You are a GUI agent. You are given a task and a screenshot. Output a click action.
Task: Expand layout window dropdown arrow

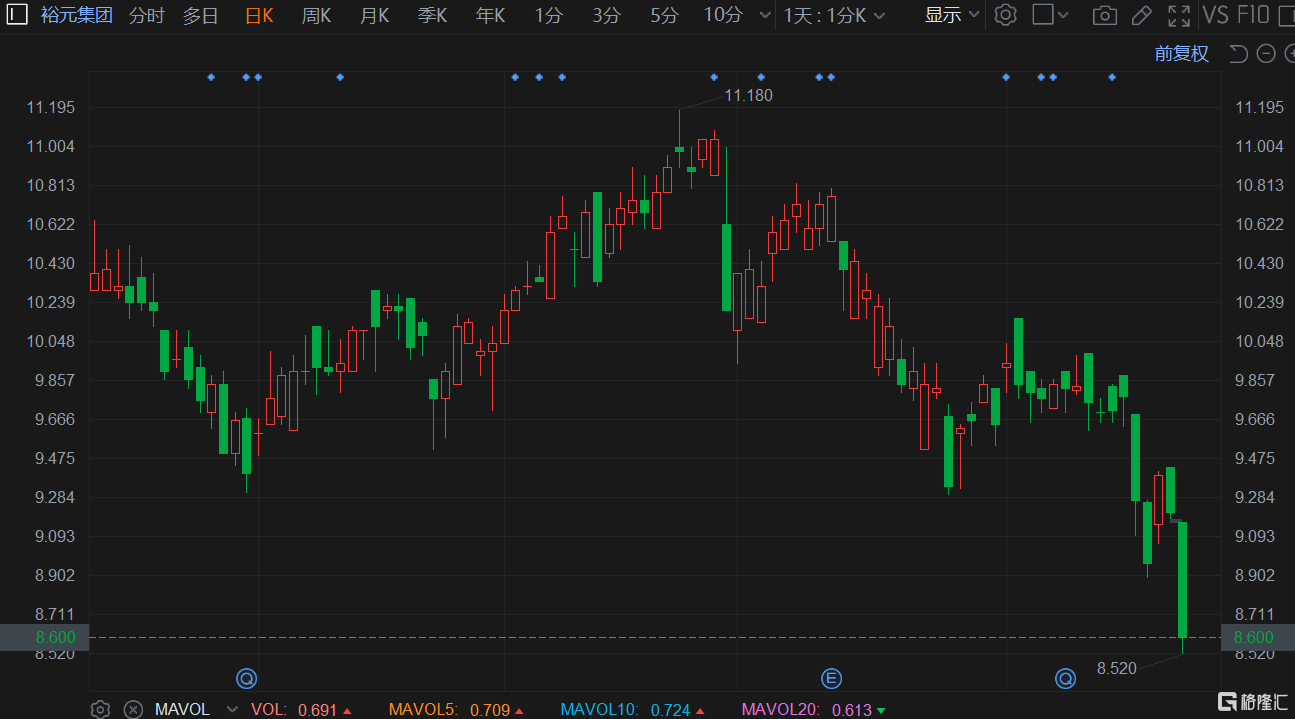point(1063,15)
